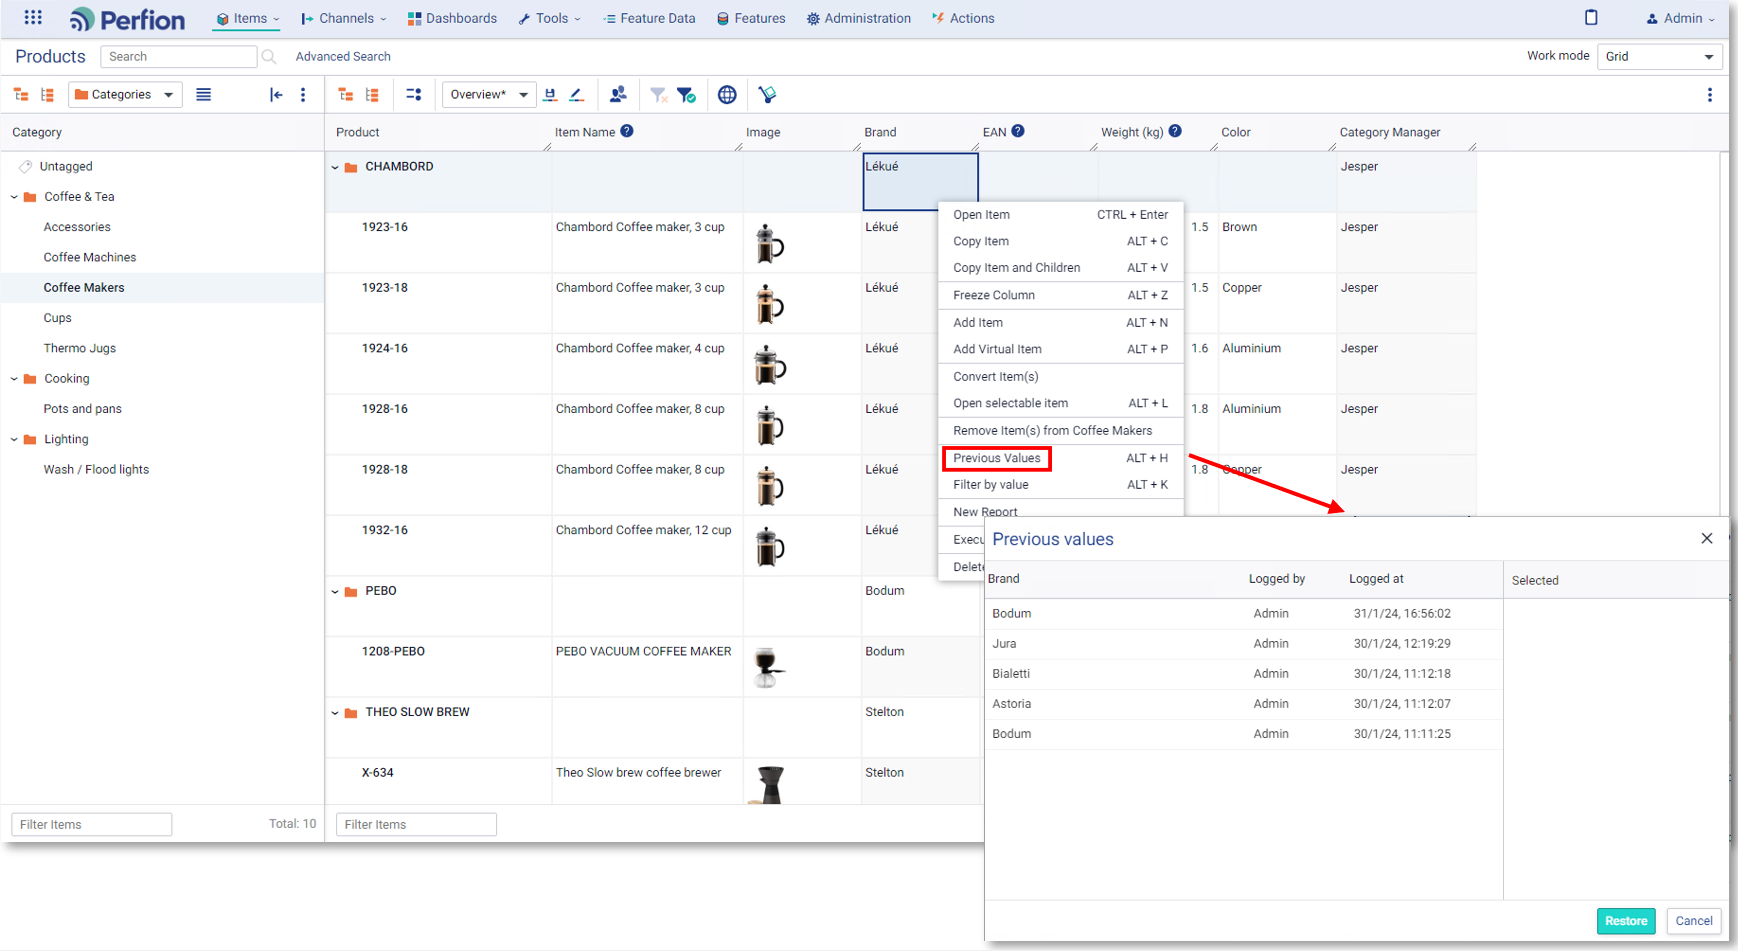Apply the filter with funnel-check icon
The image size is (1738, 951).
pyautogui.click(x=686, y=95)
